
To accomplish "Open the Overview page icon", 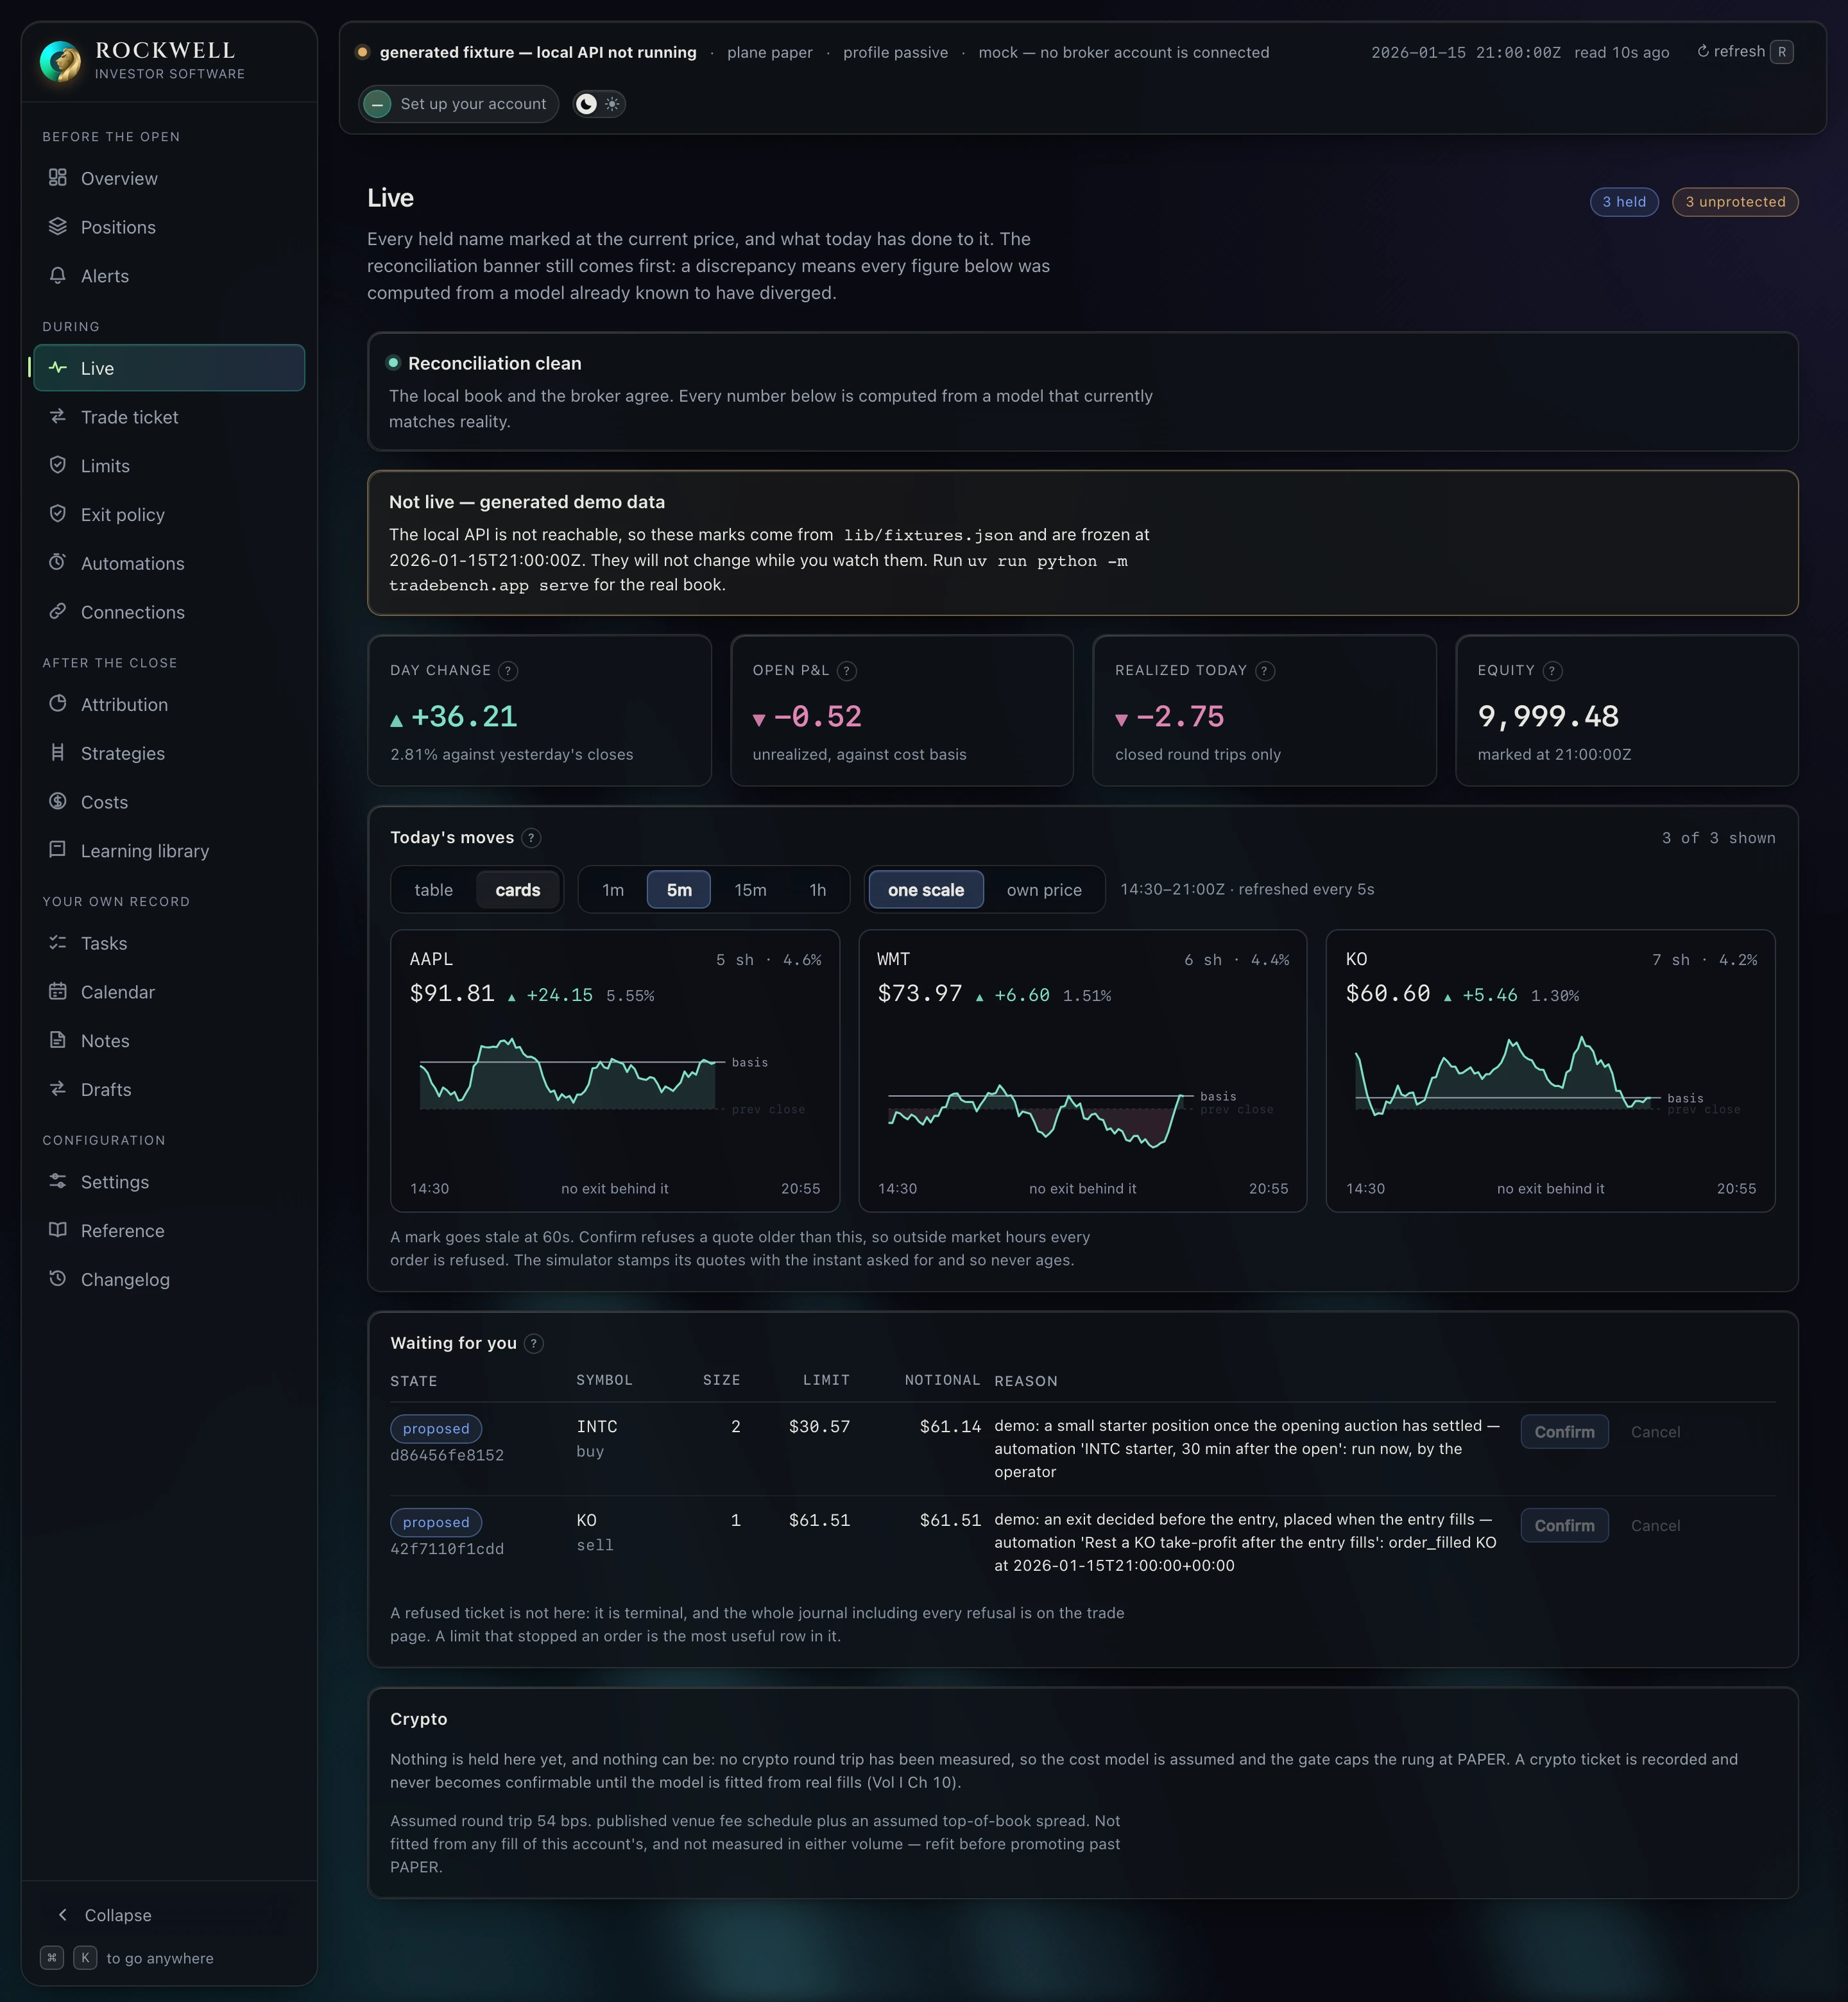I will coord(58,177).
